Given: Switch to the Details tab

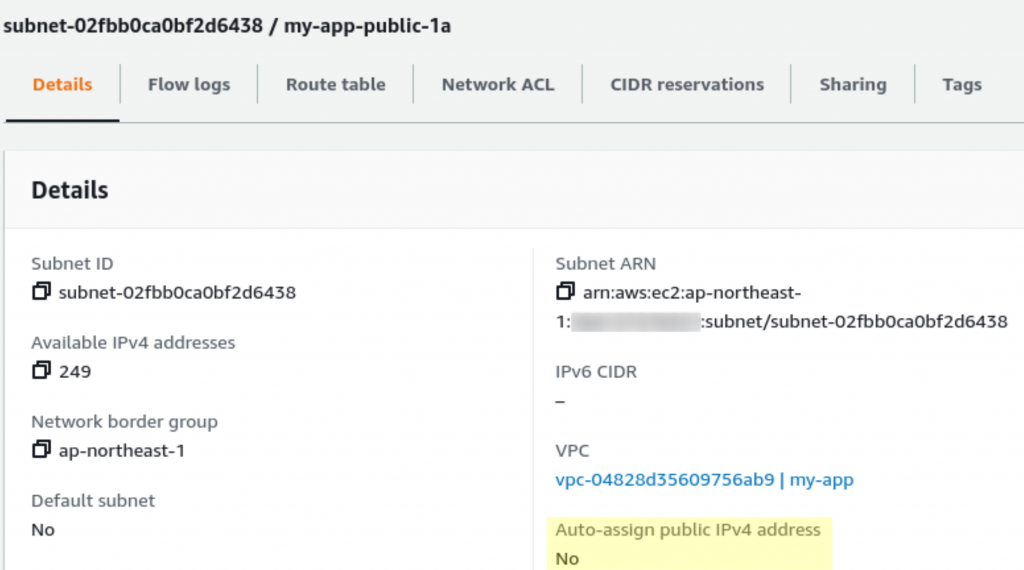Looking at the screenshot, I should [x=62, y=85].
